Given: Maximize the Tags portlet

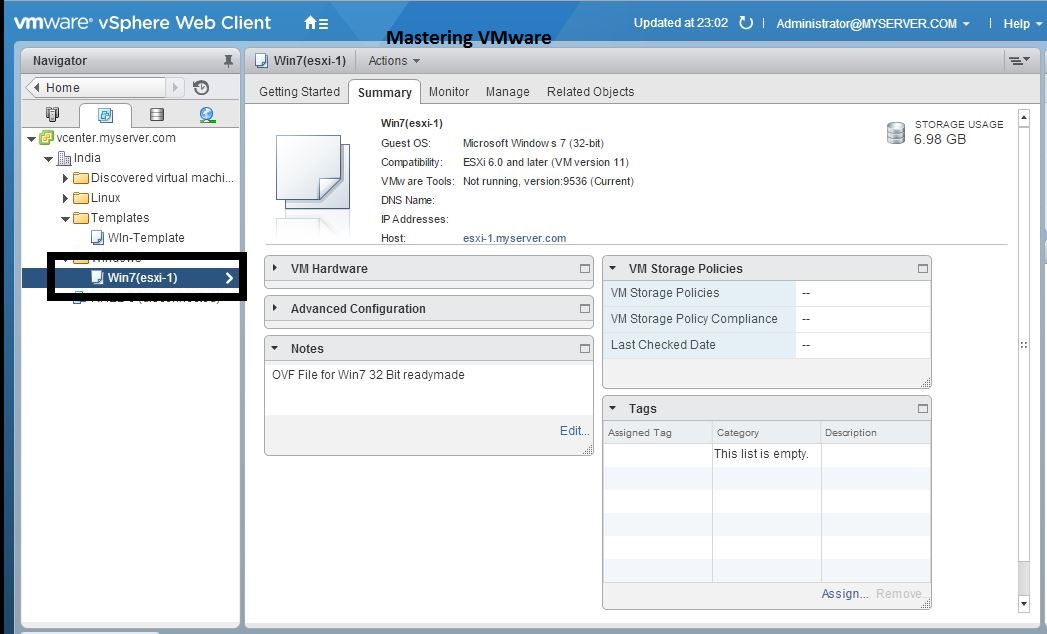Looking at the screenshot, I should tap(923, 408).
